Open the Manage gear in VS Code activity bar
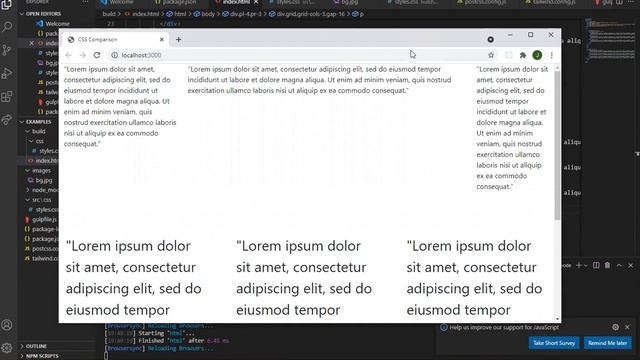The image size is (640, 360). (7, 348)
